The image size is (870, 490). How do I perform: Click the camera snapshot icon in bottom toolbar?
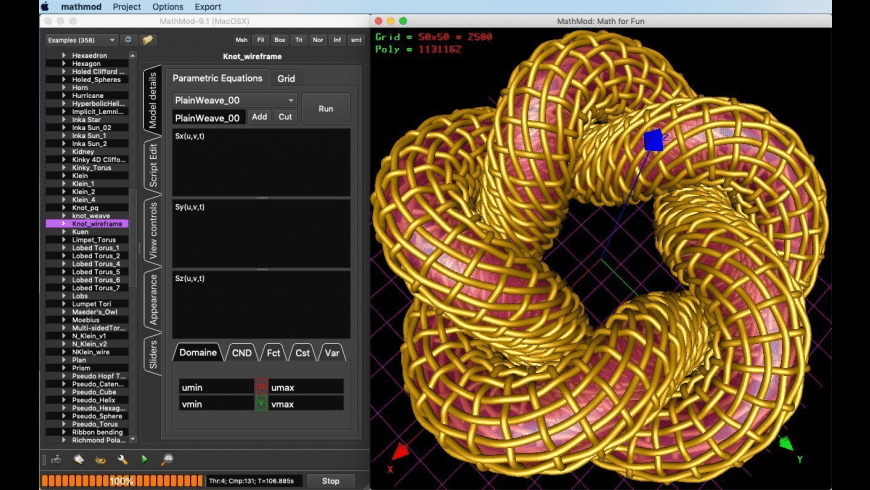(56, 459)
